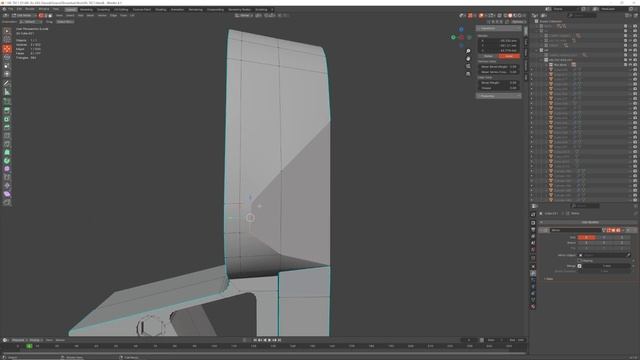
Task: Choose the Inset Faces tool
Action: (x=7, y=119)
